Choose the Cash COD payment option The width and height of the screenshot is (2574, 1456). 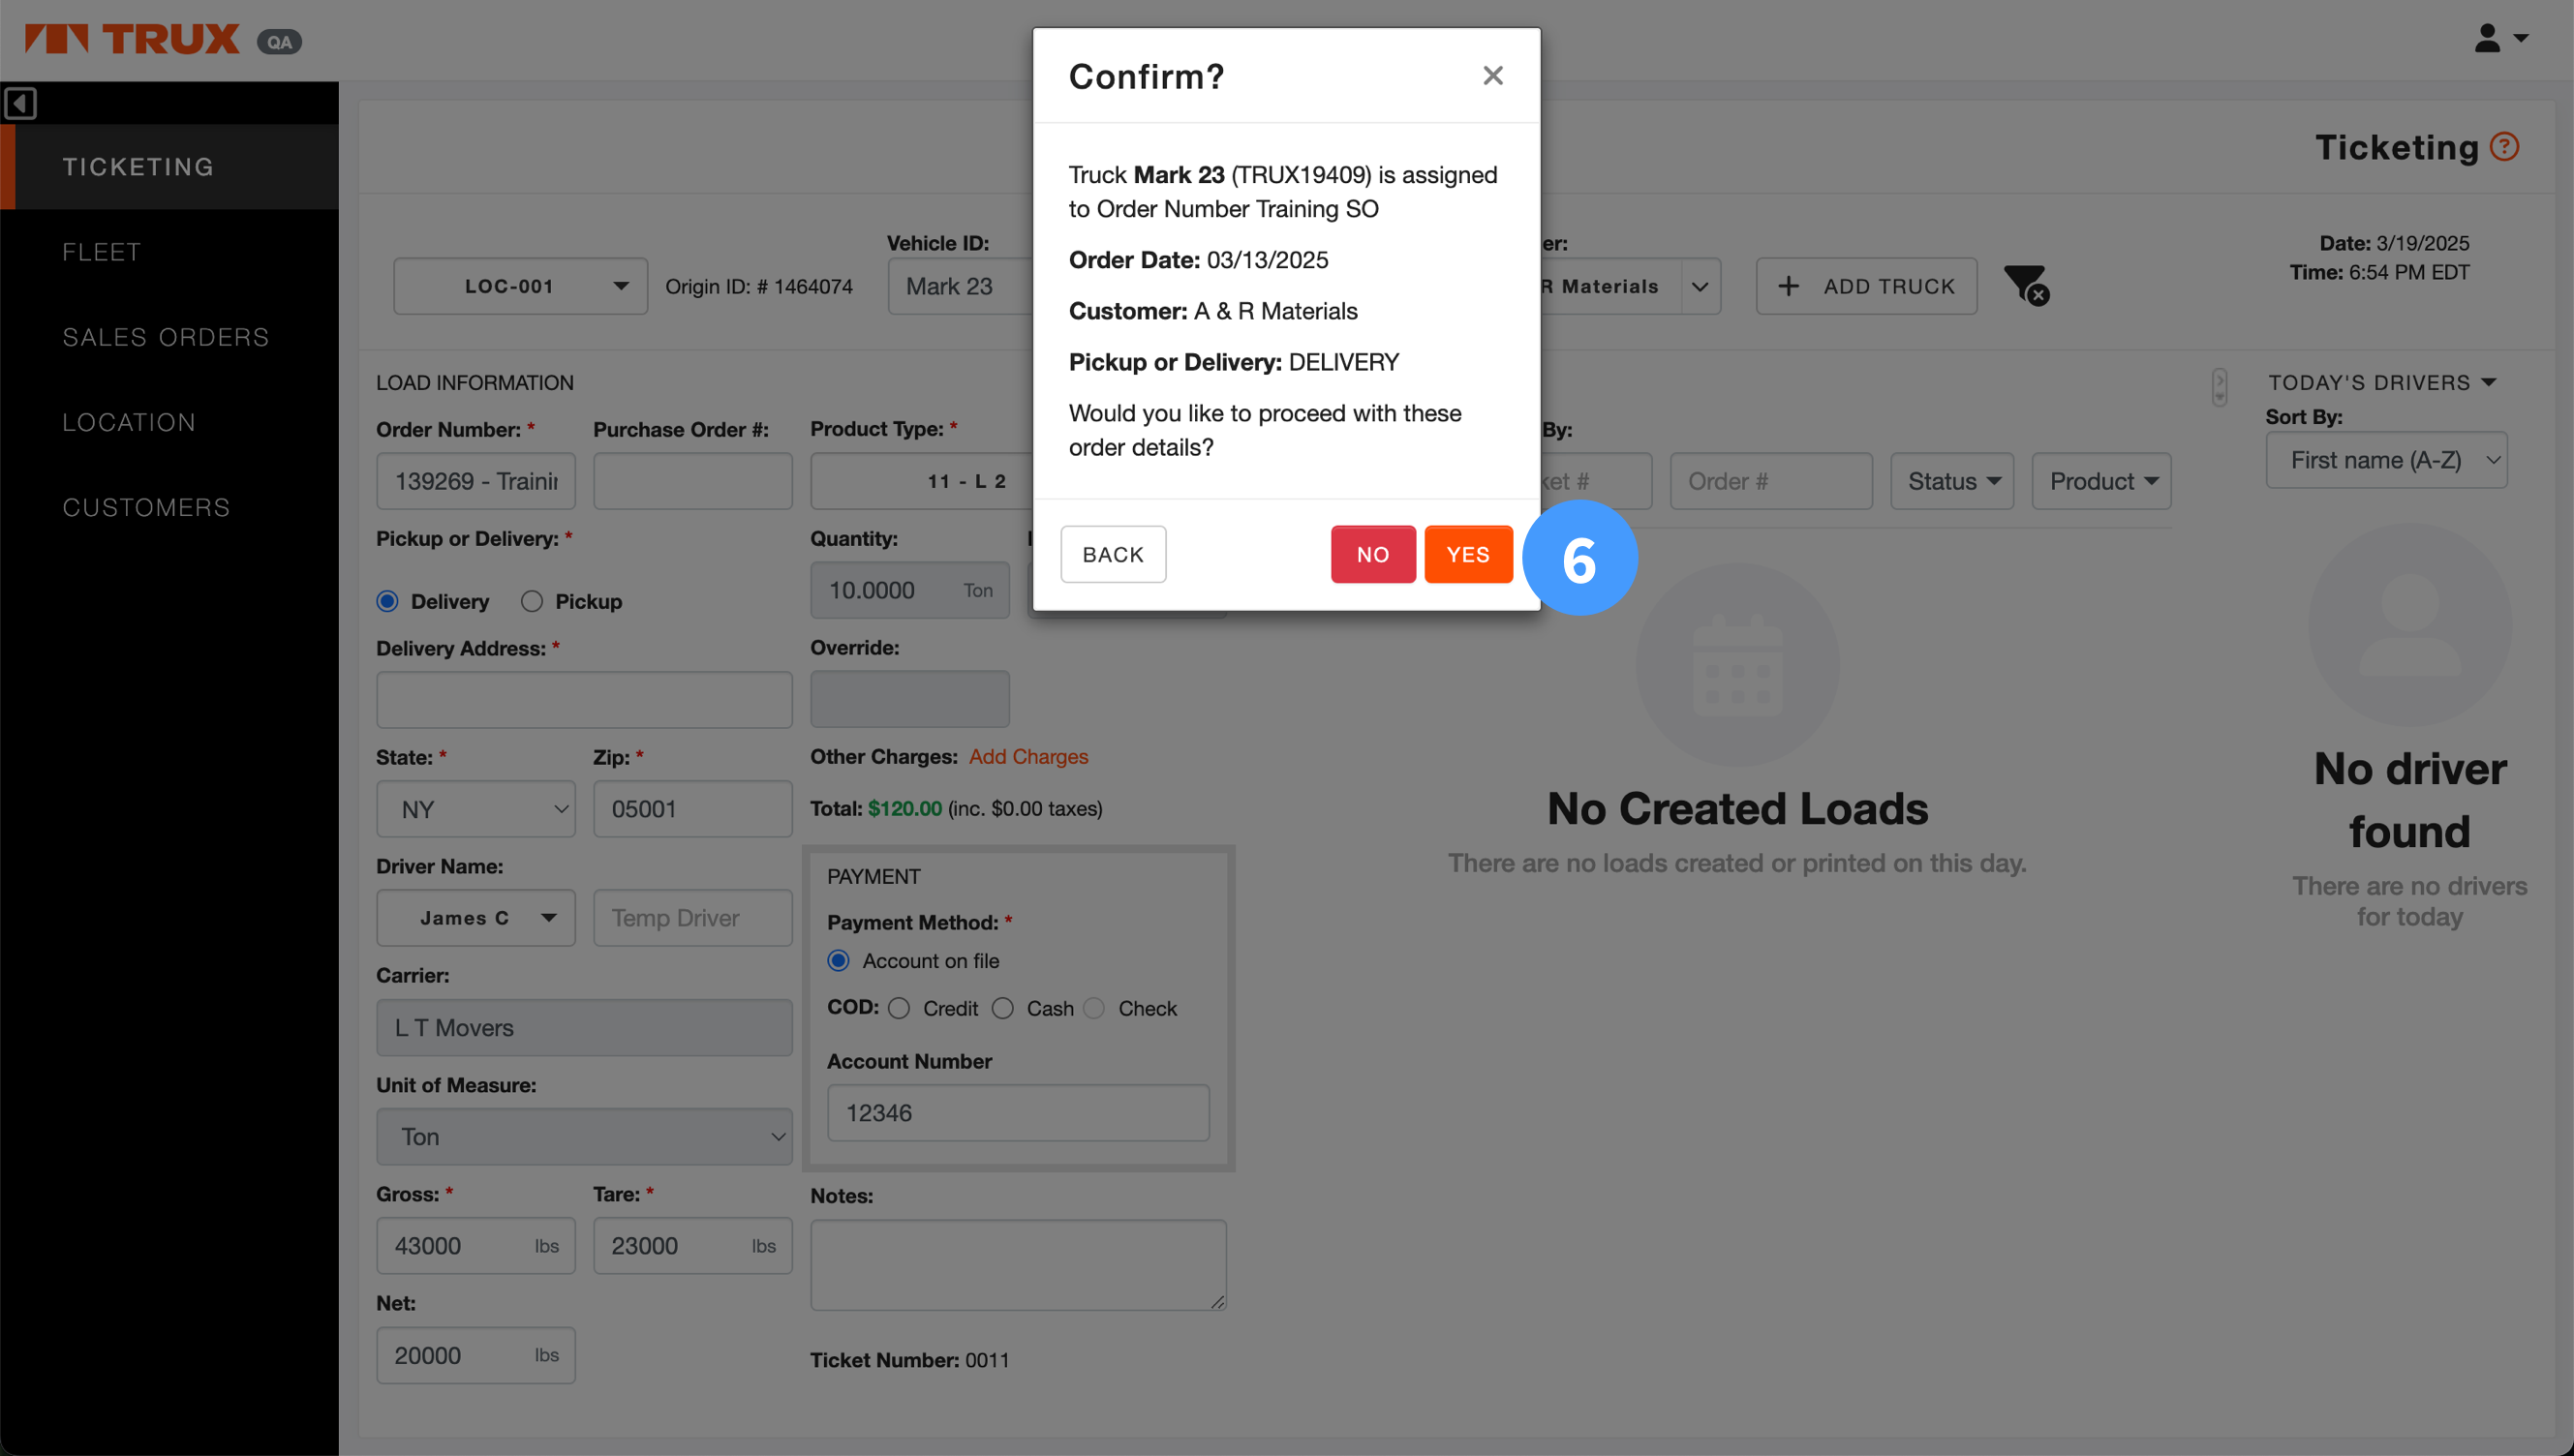coord(1003,1008)
